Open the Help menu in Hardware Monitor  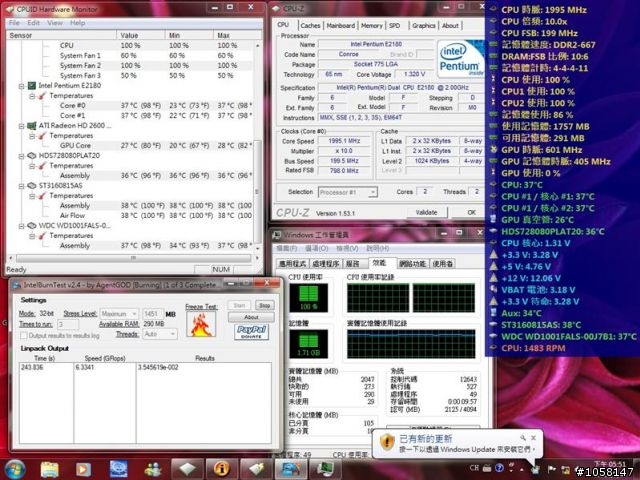pyautogui.click(x=77, y=23)
